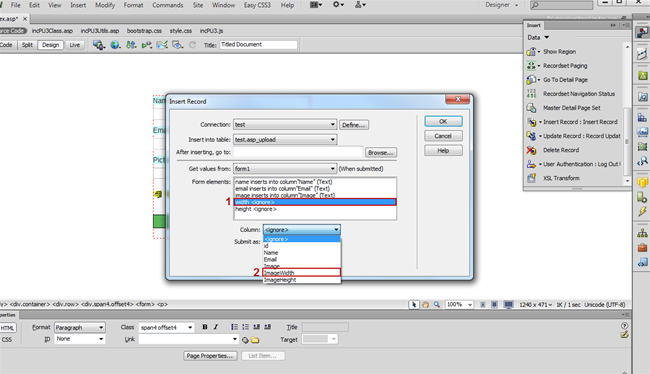The width and height of the screenshot is (650, 374).
Task: Open the Layout workspace icon in menu bar
Action: [316, 5]
